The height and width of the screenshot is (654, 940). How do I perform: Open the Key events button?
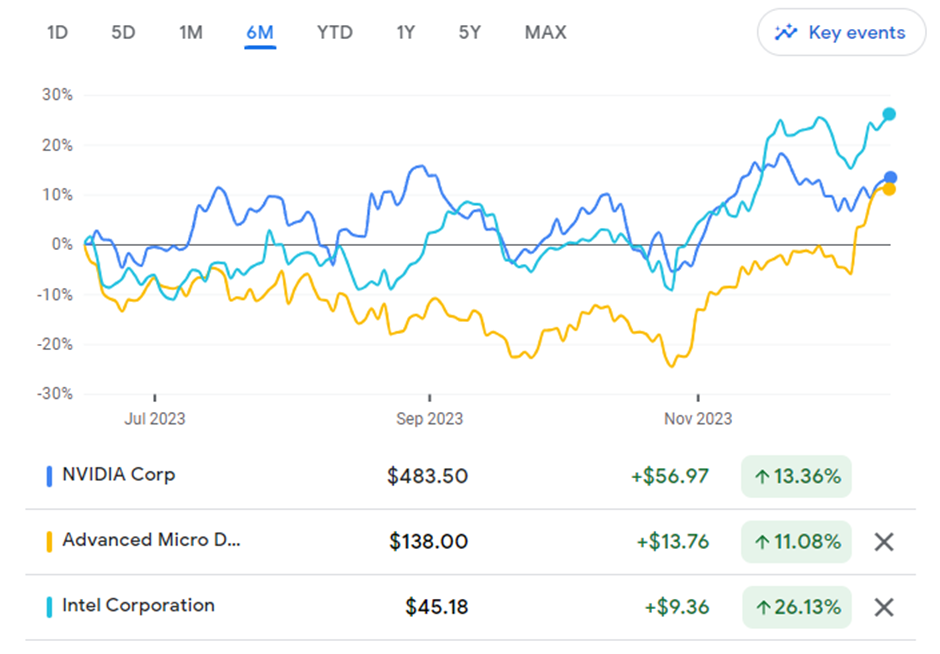842,33
